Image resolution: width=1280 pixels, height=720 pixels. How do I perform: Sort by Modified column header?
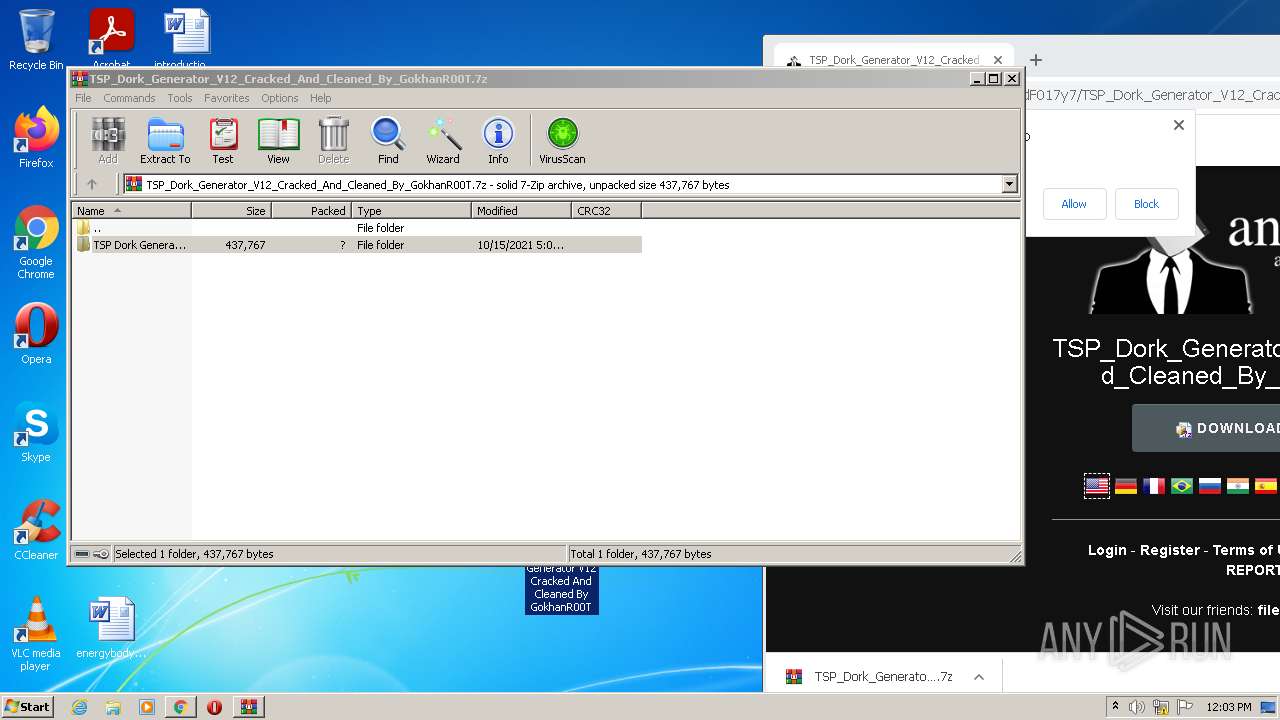[x=521, y=211]
